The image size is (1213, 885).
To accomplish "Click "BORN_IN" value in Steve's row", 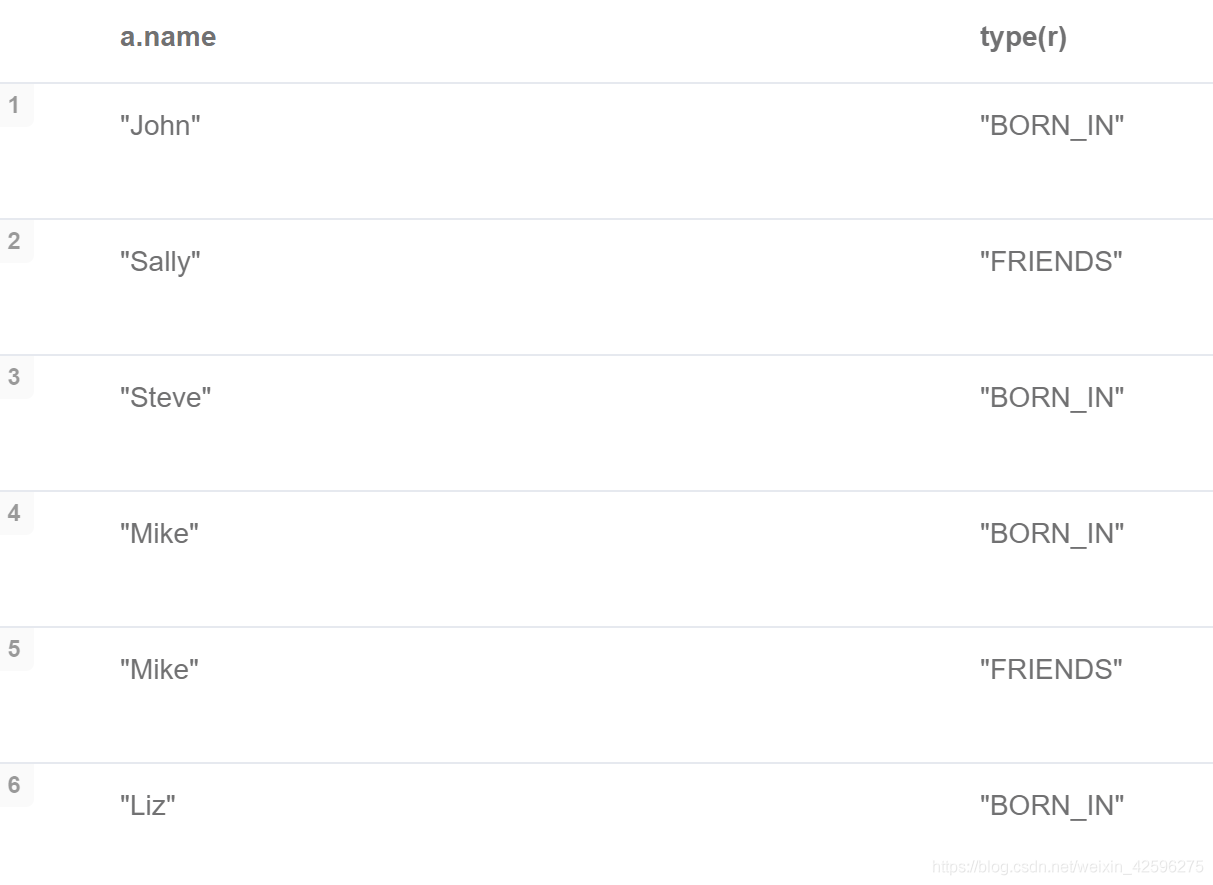I will tap(1052, 398).
